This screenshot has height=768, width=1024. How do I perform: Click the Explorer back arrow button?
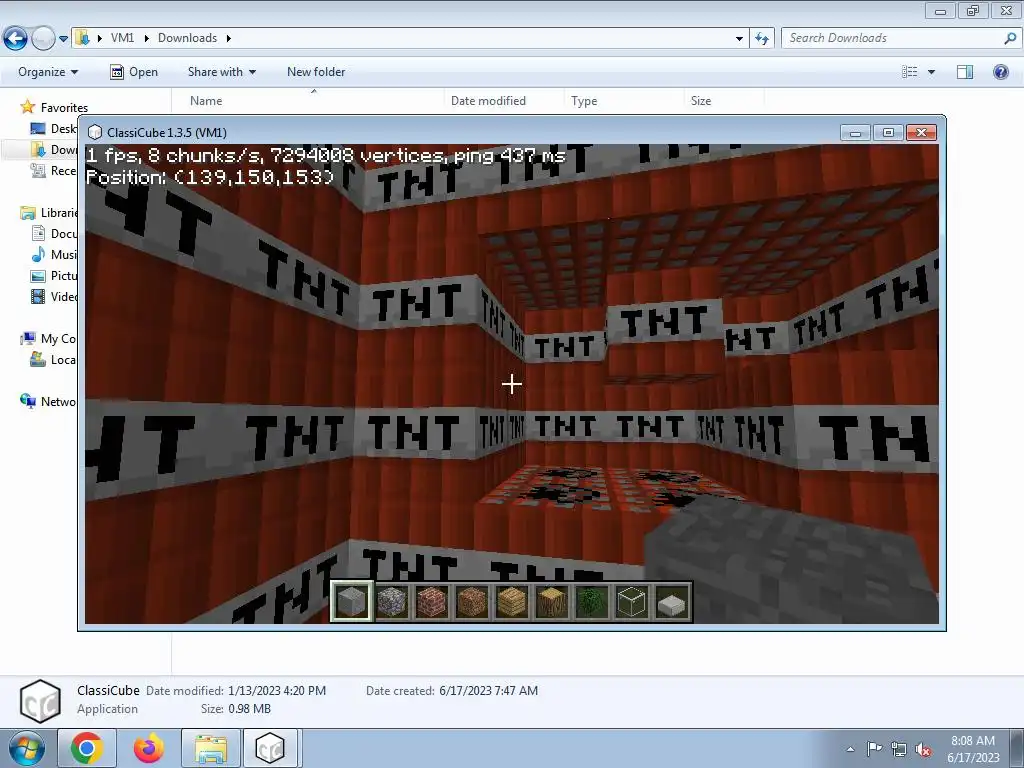click(15, 39)
